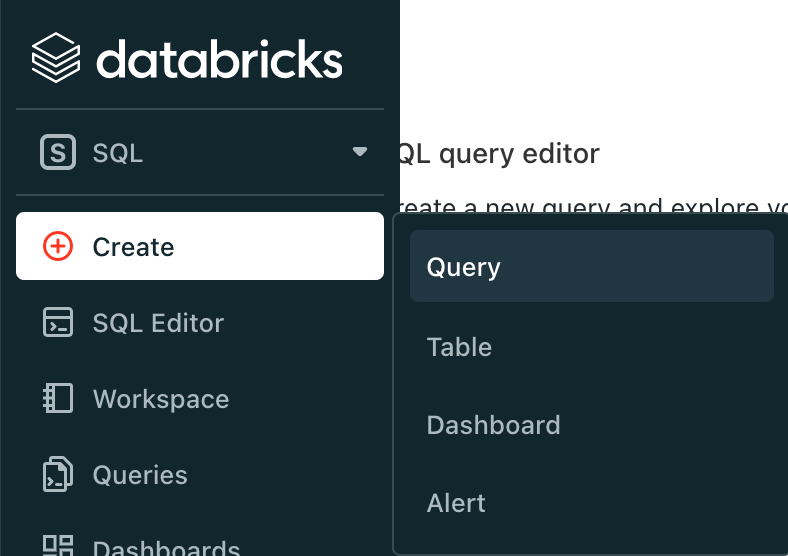This screenshot has width=788, height=556.
Task: Click the databricks wordmark text
Action: pyautogui.click(x=219, y=60)
